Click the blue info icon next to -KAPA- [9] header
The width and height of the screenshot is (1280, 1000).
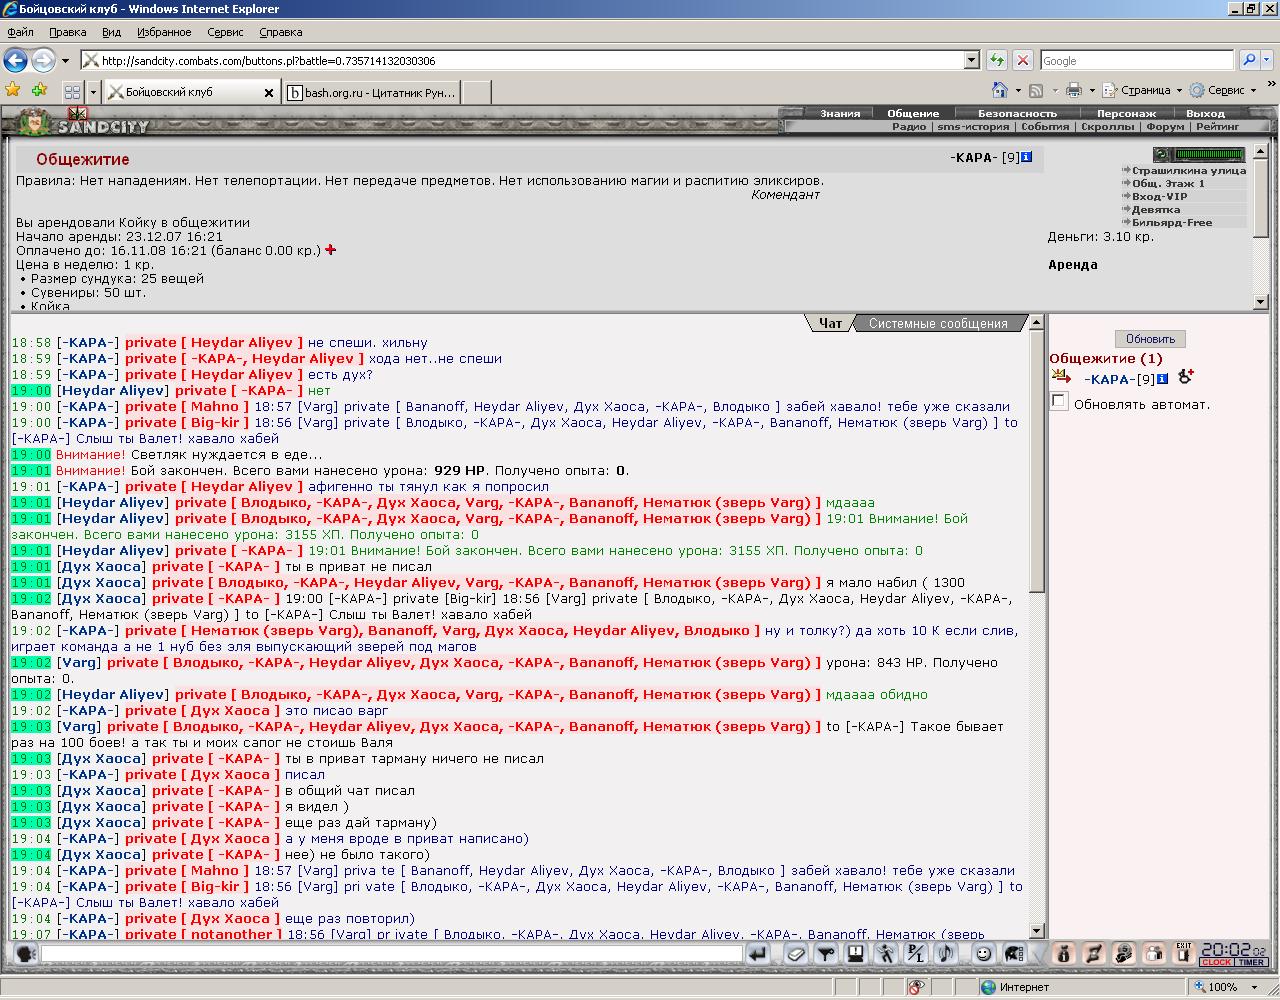click(x=1026, y=157)
